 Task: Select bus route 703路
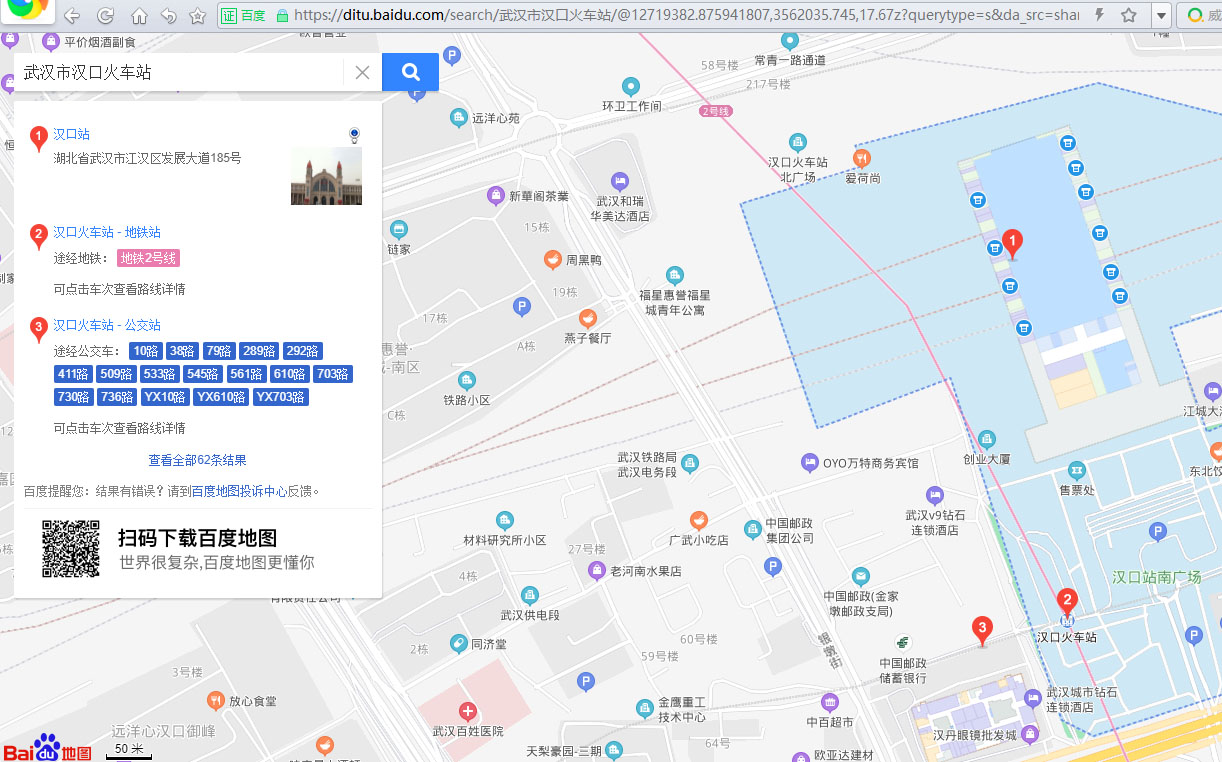pyautogui.click(x=332, y=374)
